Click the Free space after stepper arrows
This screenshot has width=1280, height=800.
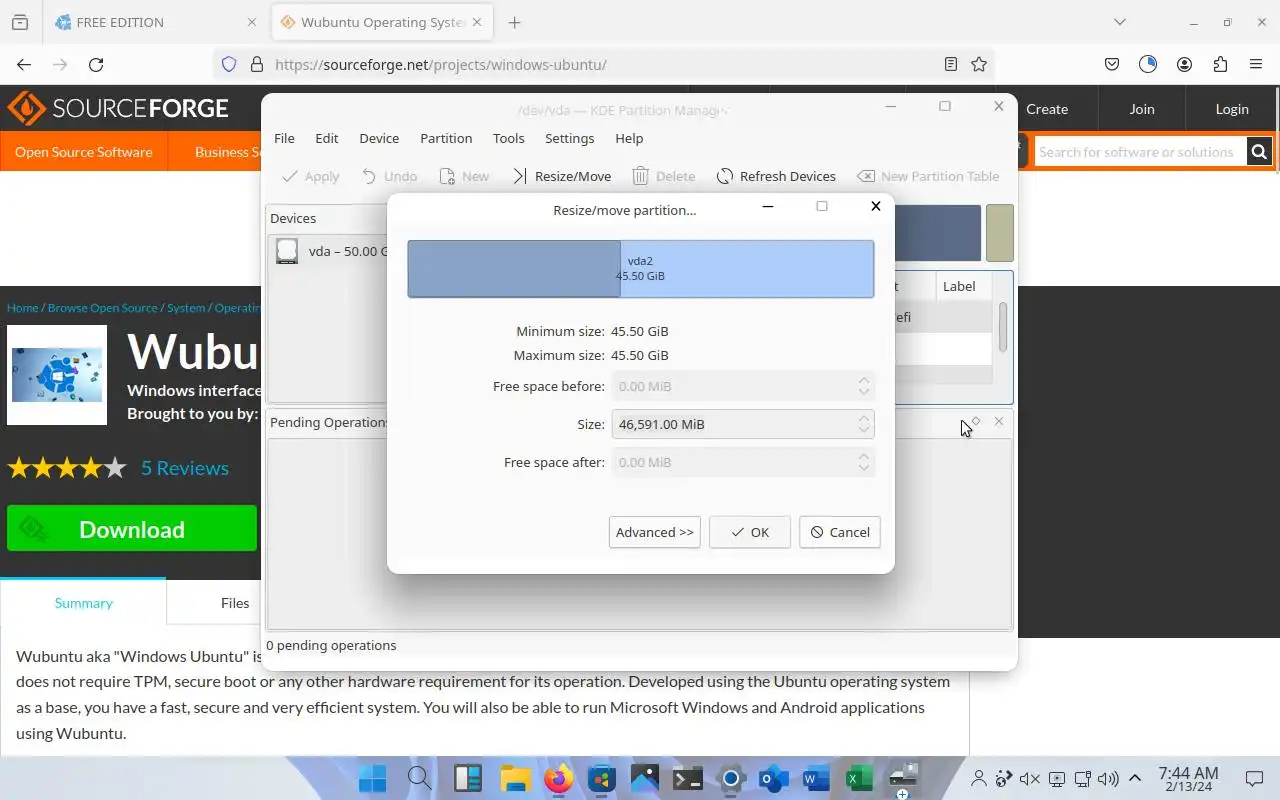point(864,462)
